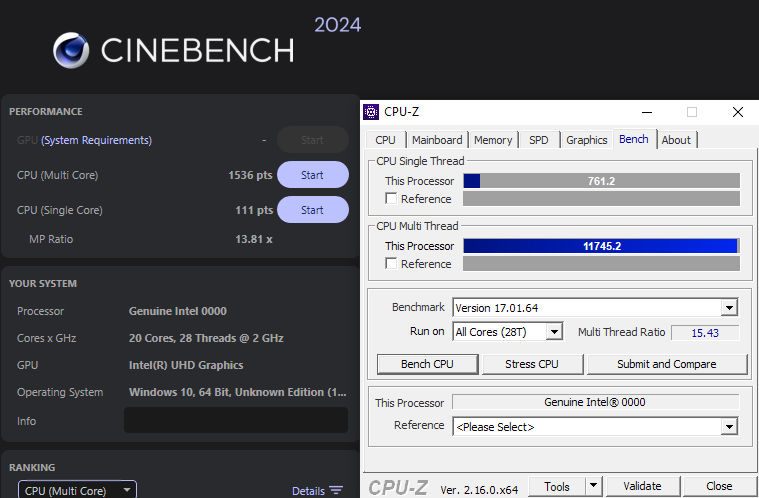Click the Intel(R) UHD Graphics text

coord(186,365)
